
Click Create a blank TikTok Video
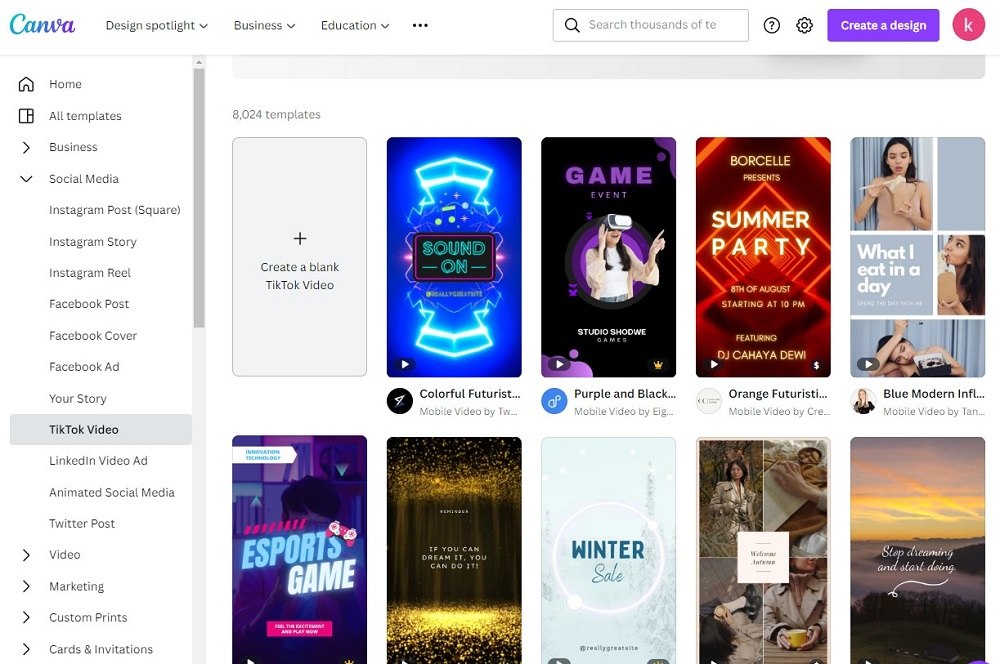coord(299,256)
